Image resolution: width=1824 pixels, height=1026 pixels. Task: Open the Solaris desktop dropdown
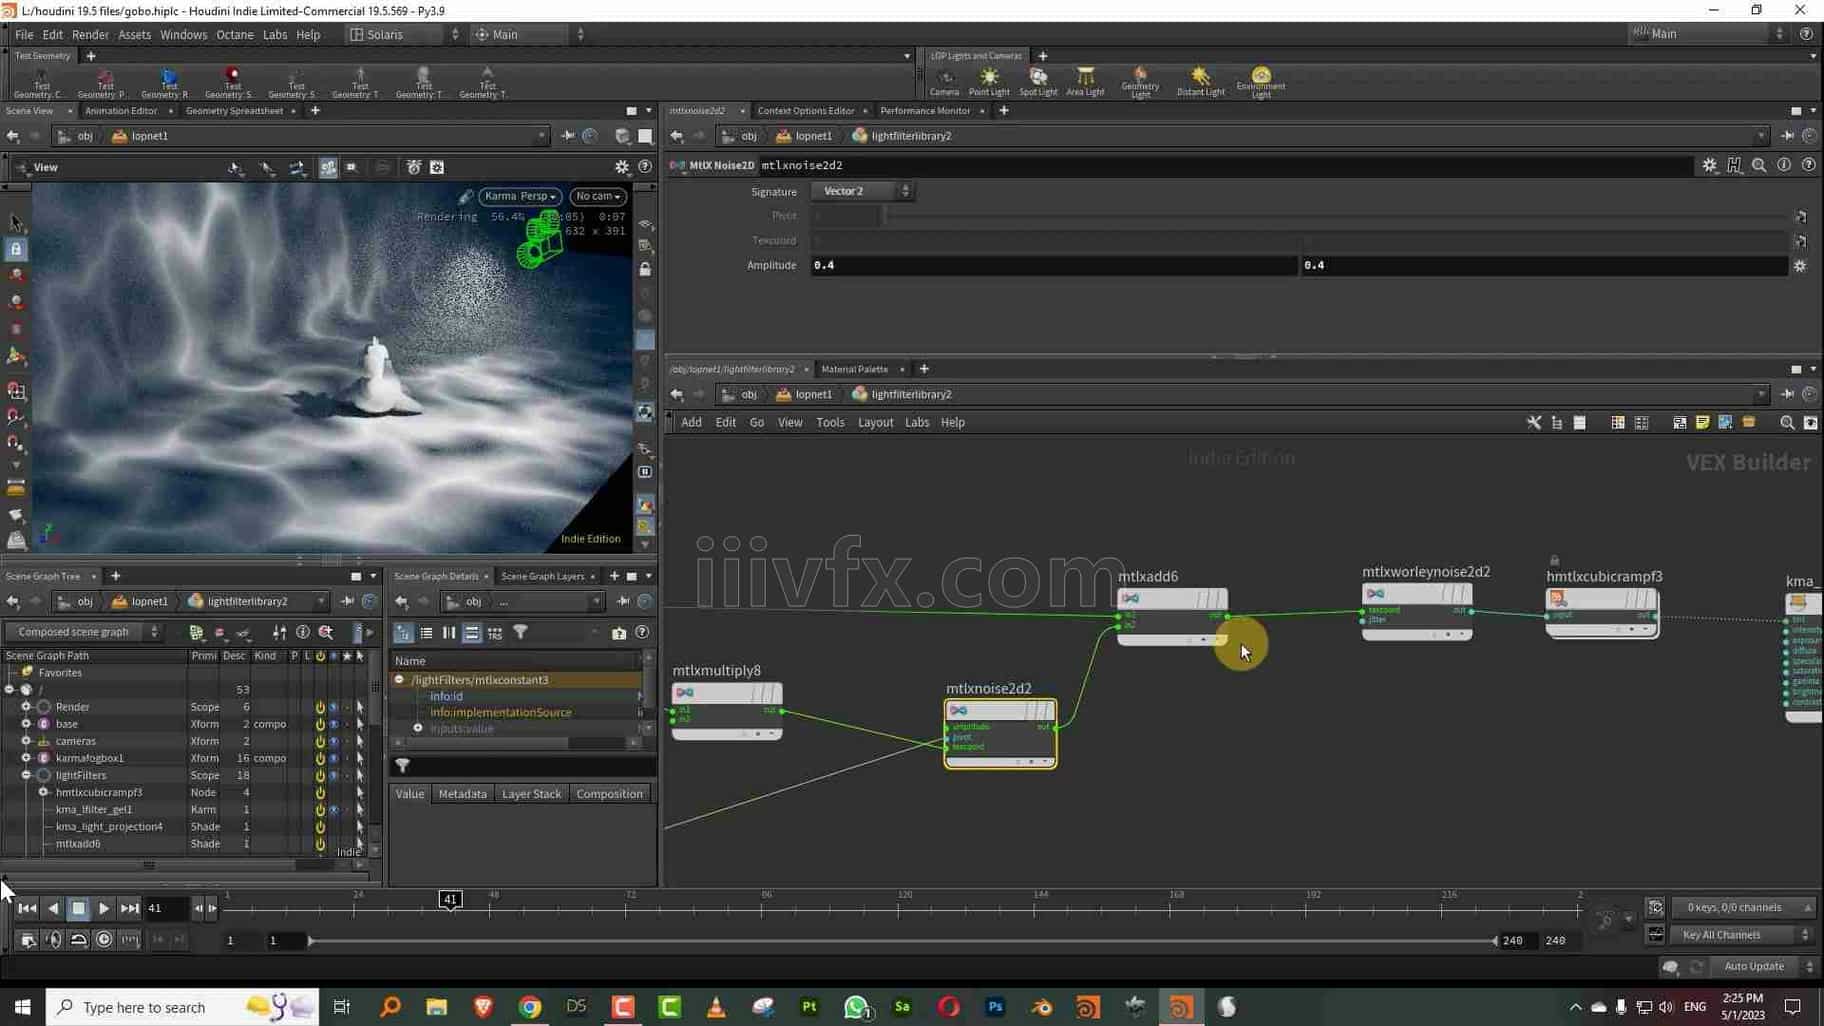[404, 34]
